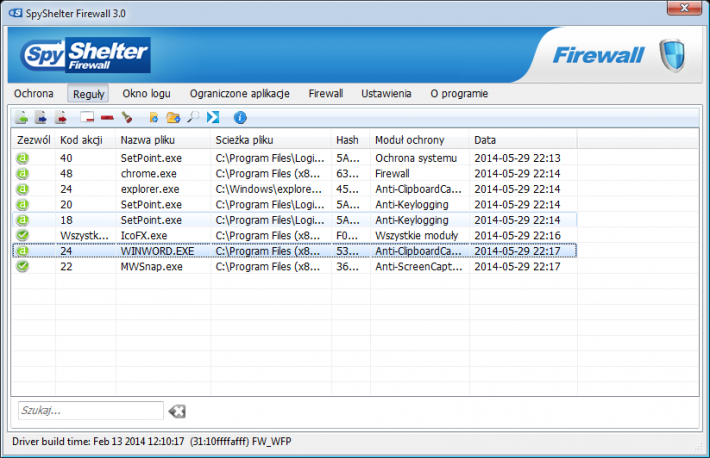Click the SpyShelter Firewall logo
710x458 pixels.
pyautogui.click(x=86, y=55)
